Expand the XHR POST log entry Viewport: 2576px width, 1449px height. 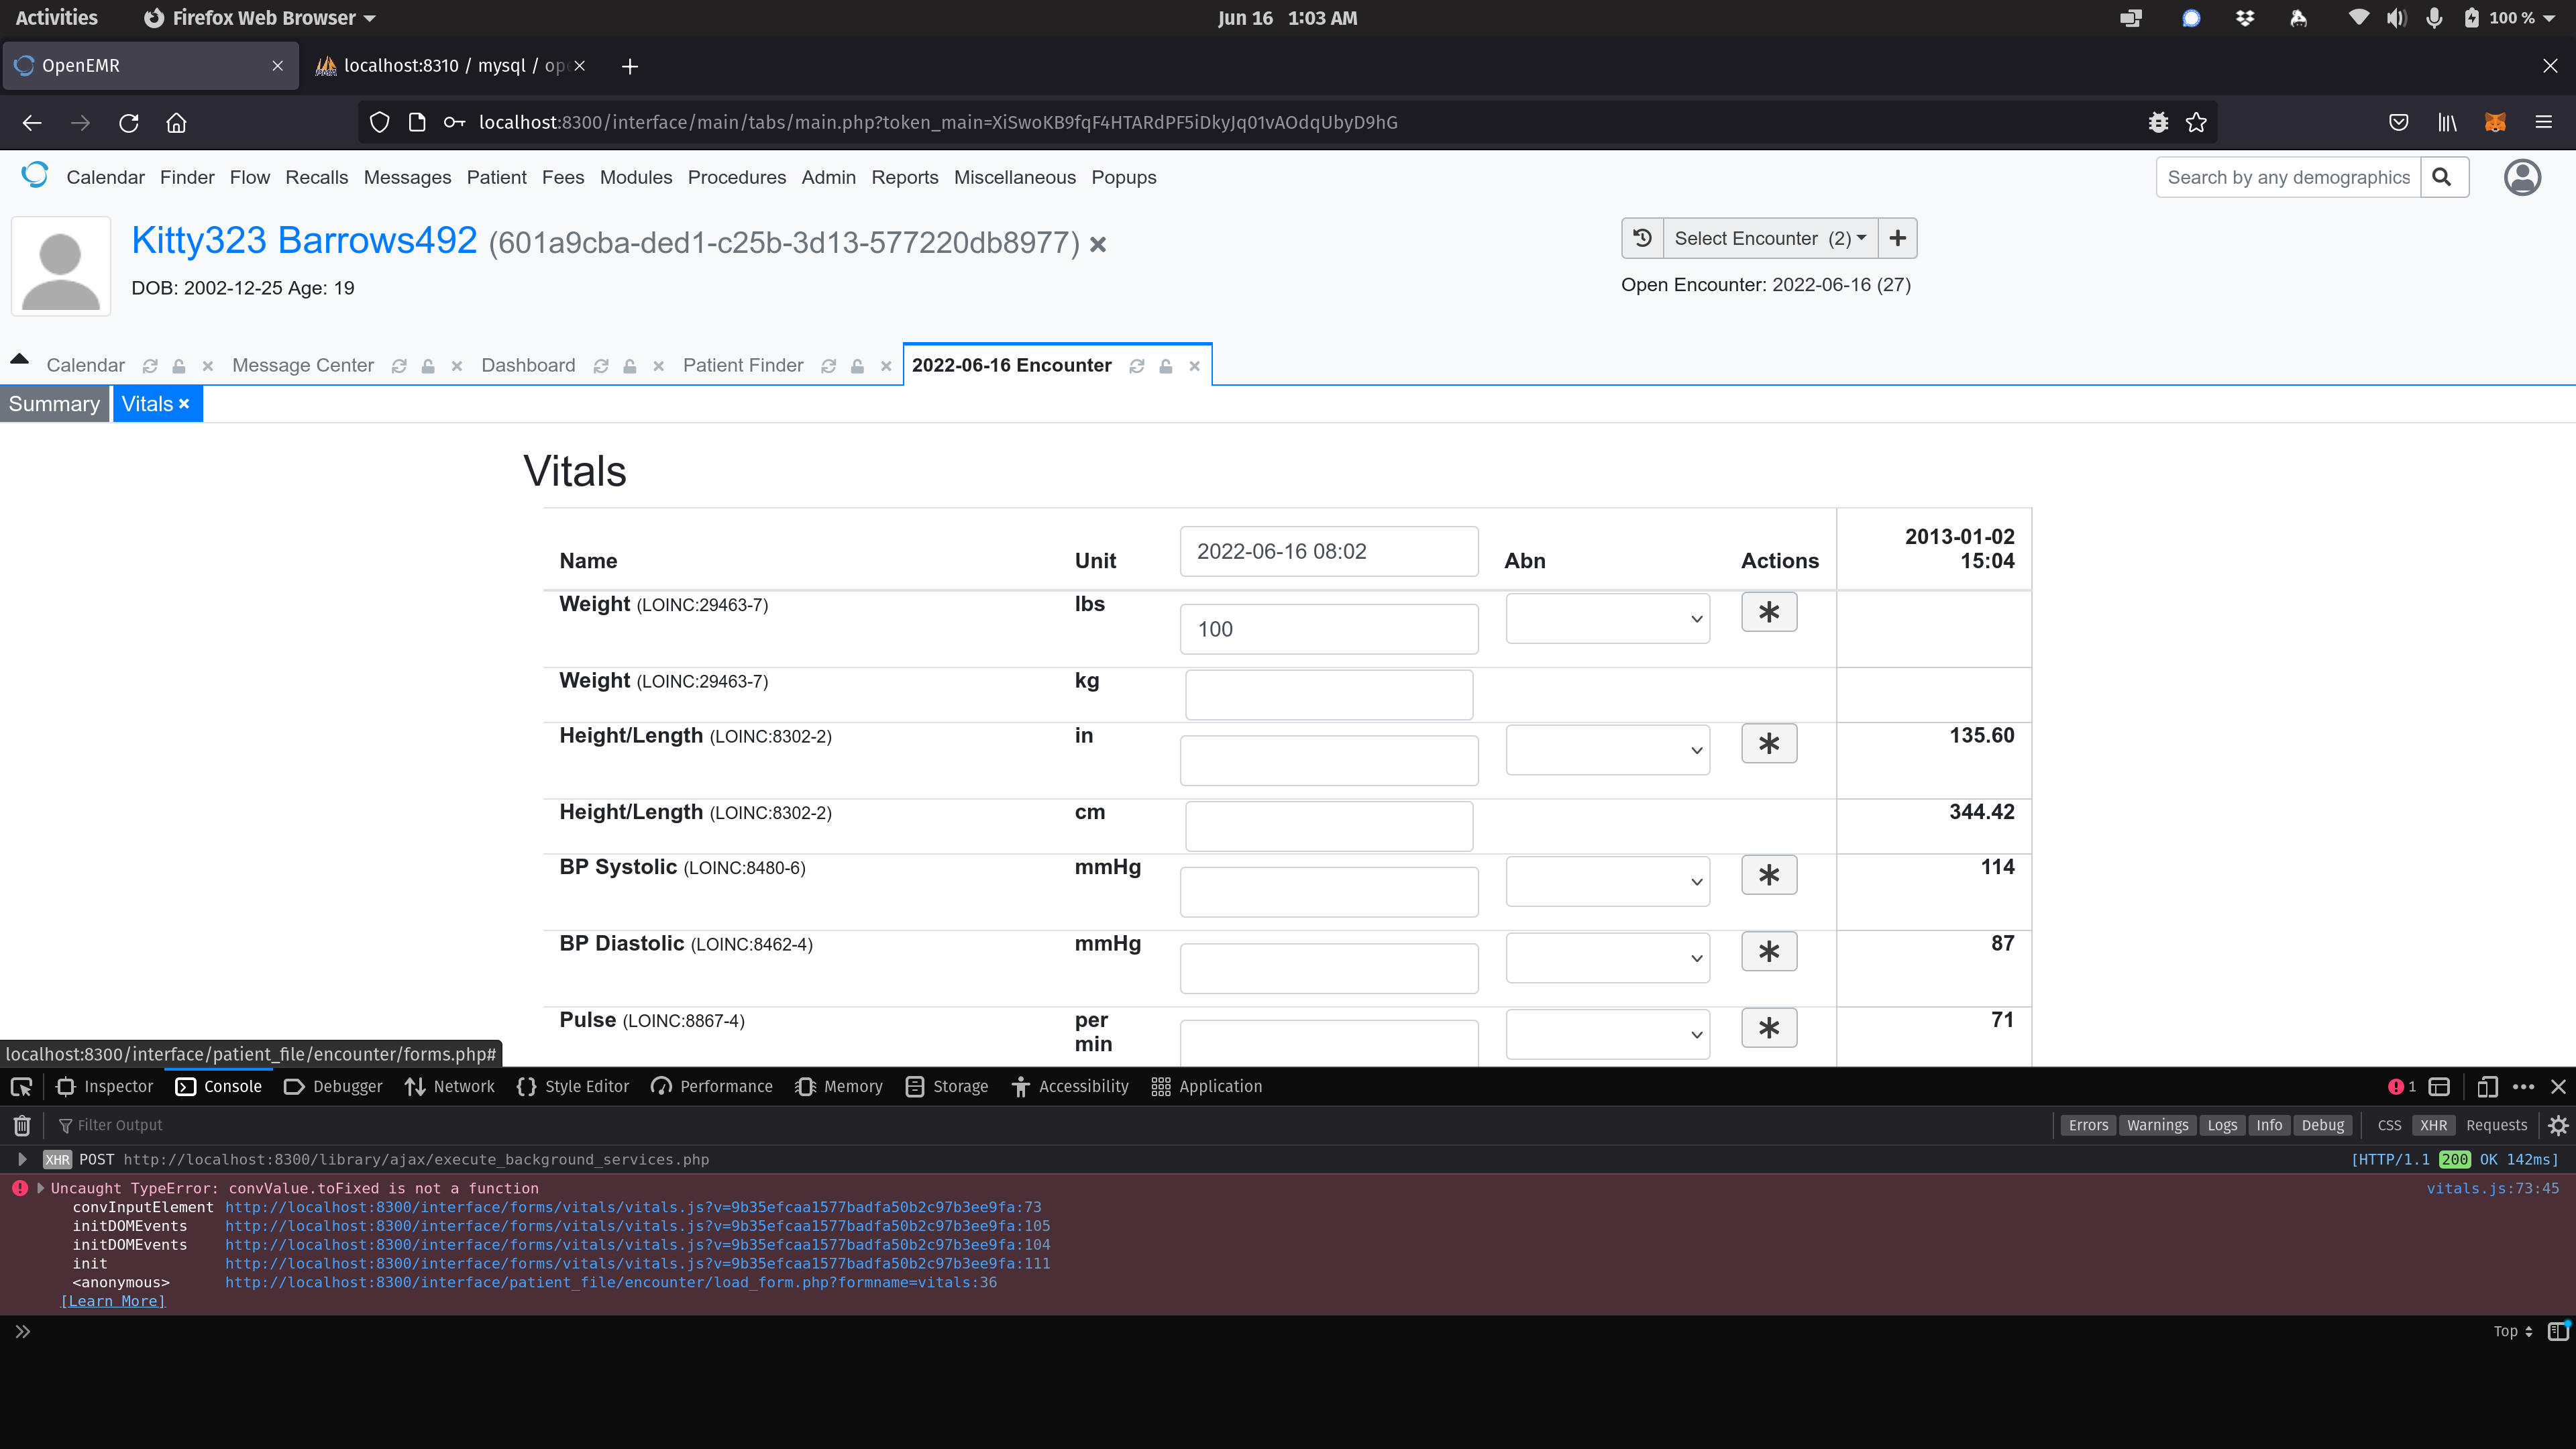(22, 1159)
